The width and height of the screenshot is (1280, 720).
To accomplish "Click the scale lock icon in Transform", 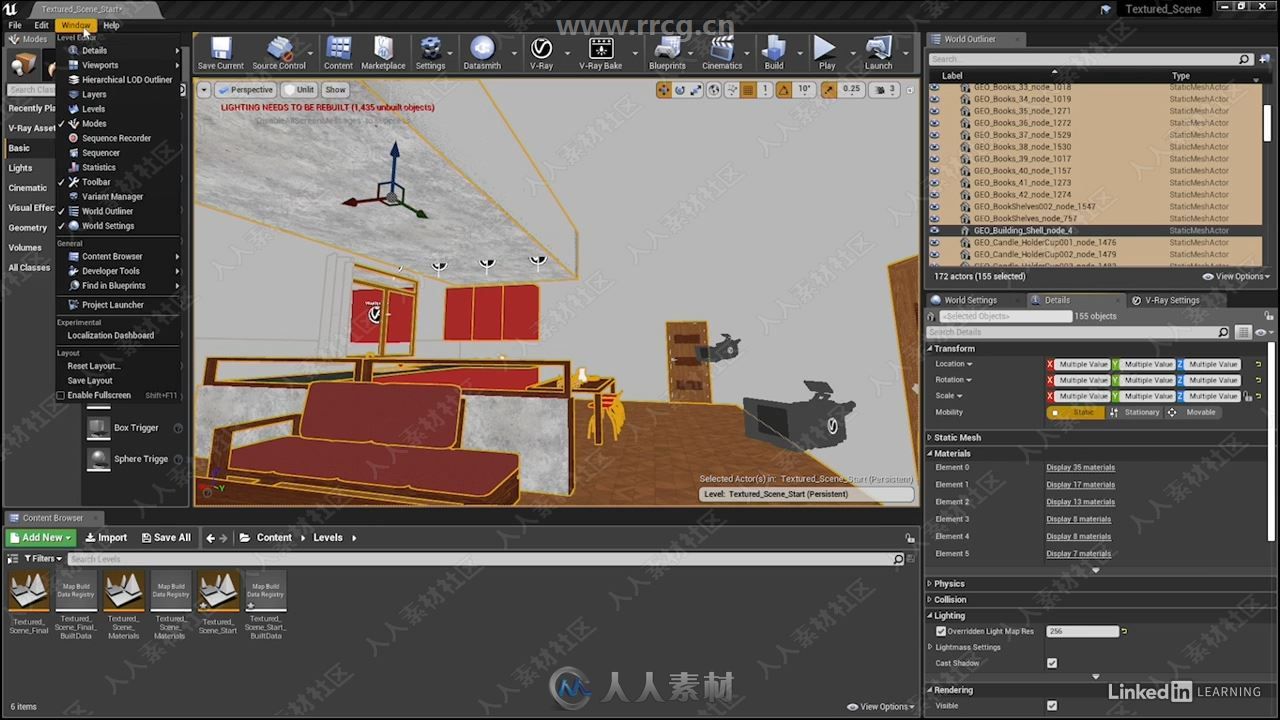I will coord(1248,396).
